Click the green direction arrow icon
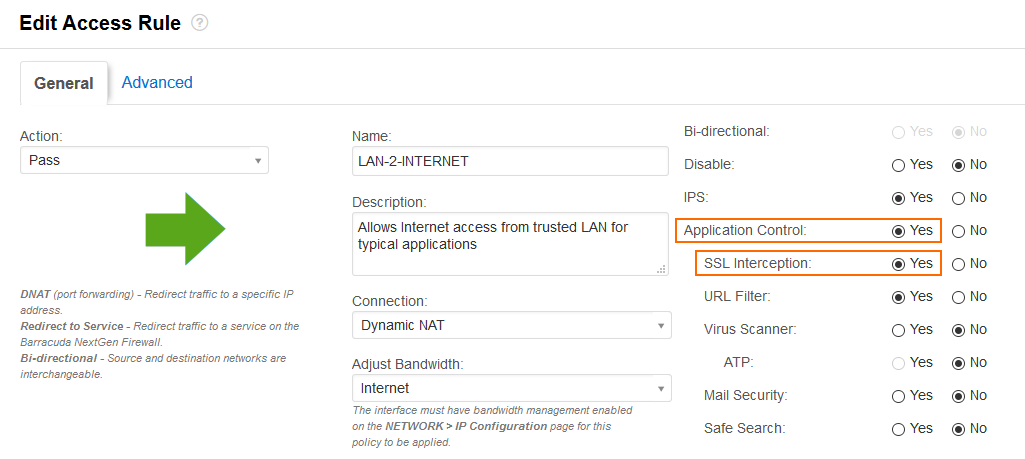1025x459 pixels. 185,229
